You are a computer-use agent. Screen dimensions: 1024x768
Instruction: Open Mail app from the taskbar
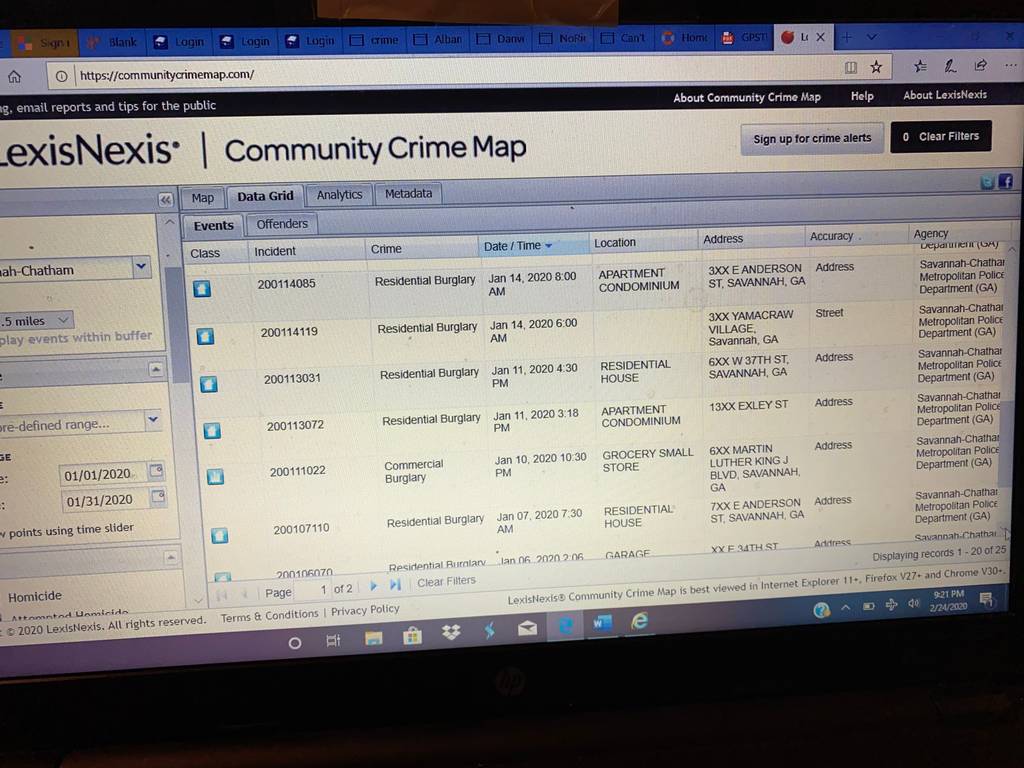click(x=527, y=628)
